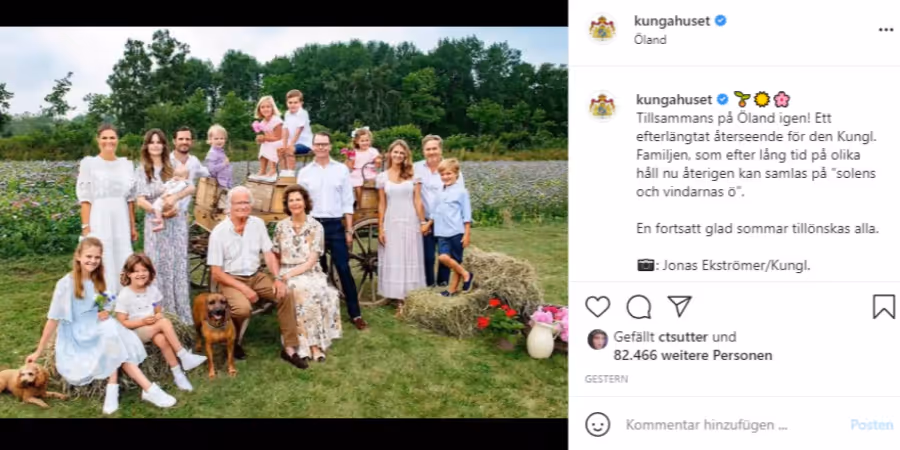View the 82.466 weitere Personen likes list
This screenshot has height=450, width=900.
[693, 355]
